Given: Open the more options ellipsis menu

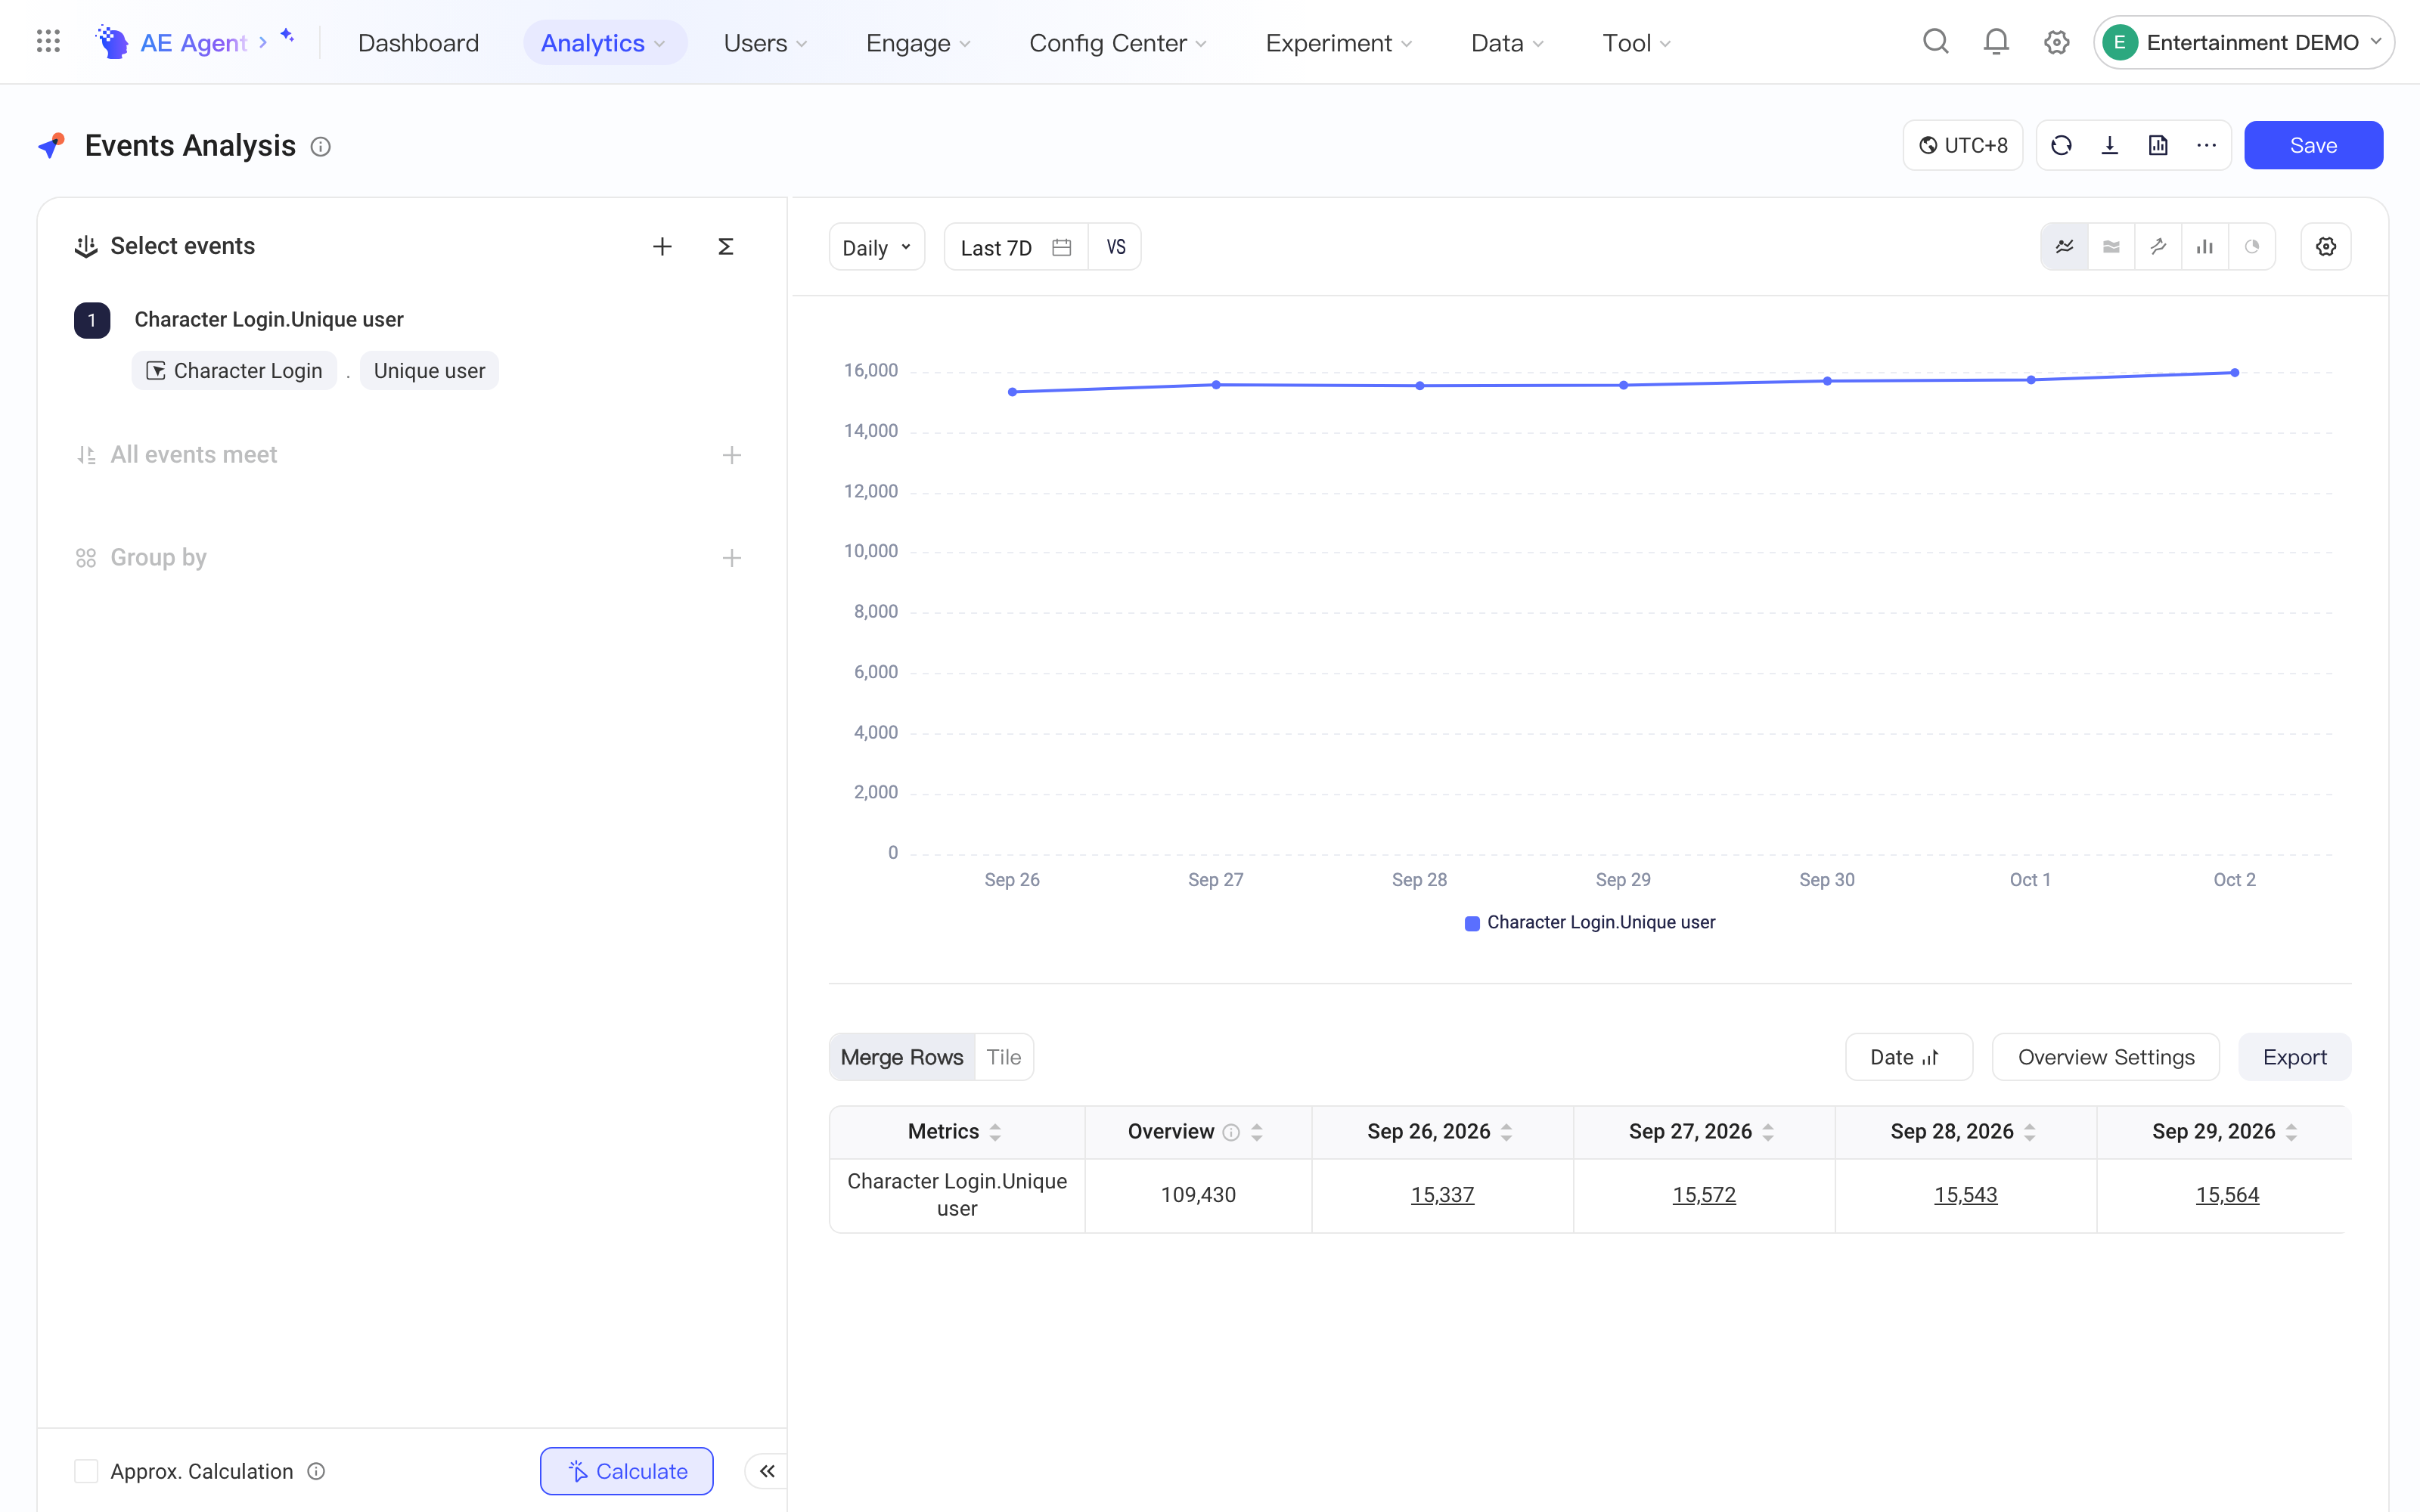Looking at the screenshot, I should tap(2206, 146).
